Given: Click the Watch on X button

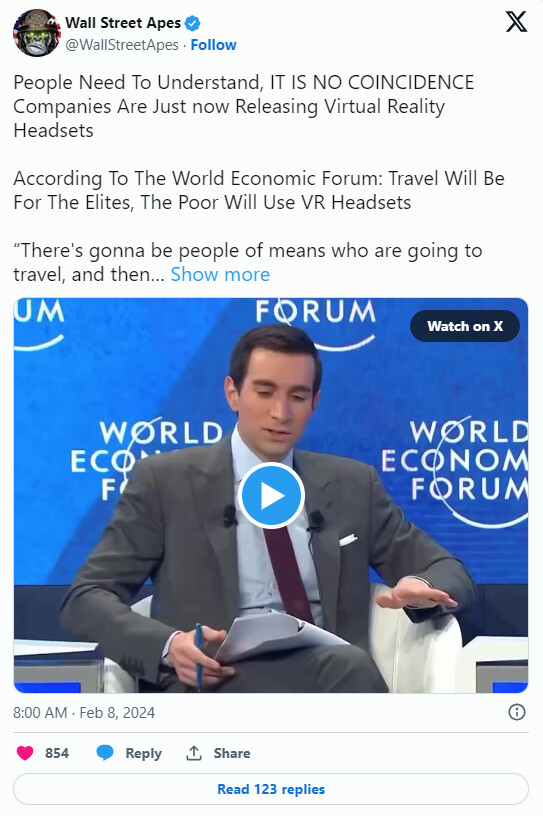Looking at the screenshot, I should [465, 326].
